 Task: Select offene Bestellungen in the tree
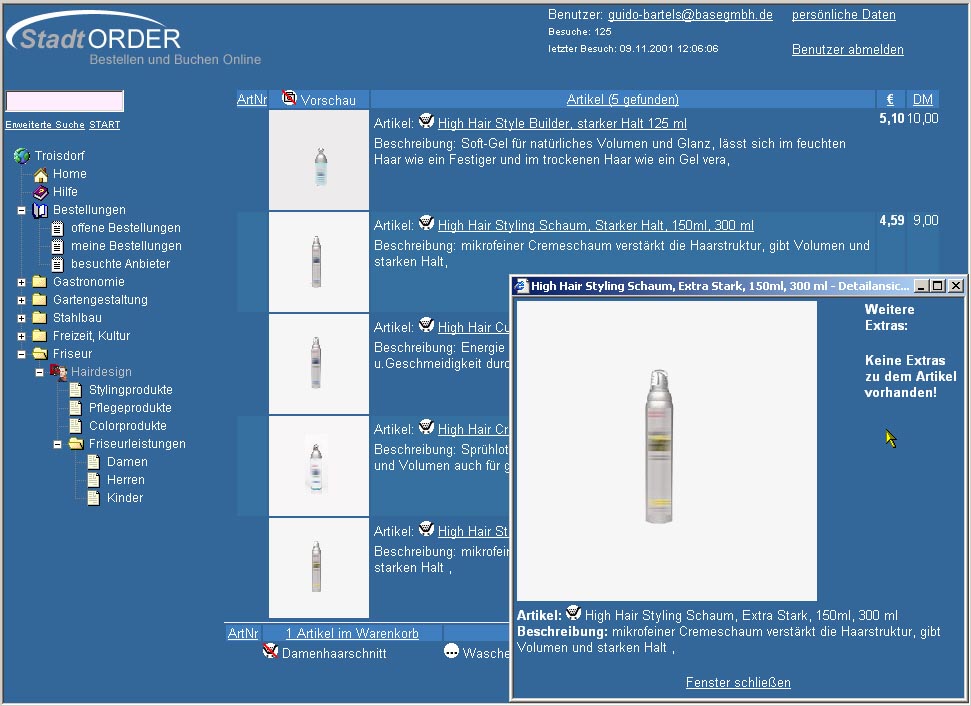pyautogui.click(x=125, y=228)
